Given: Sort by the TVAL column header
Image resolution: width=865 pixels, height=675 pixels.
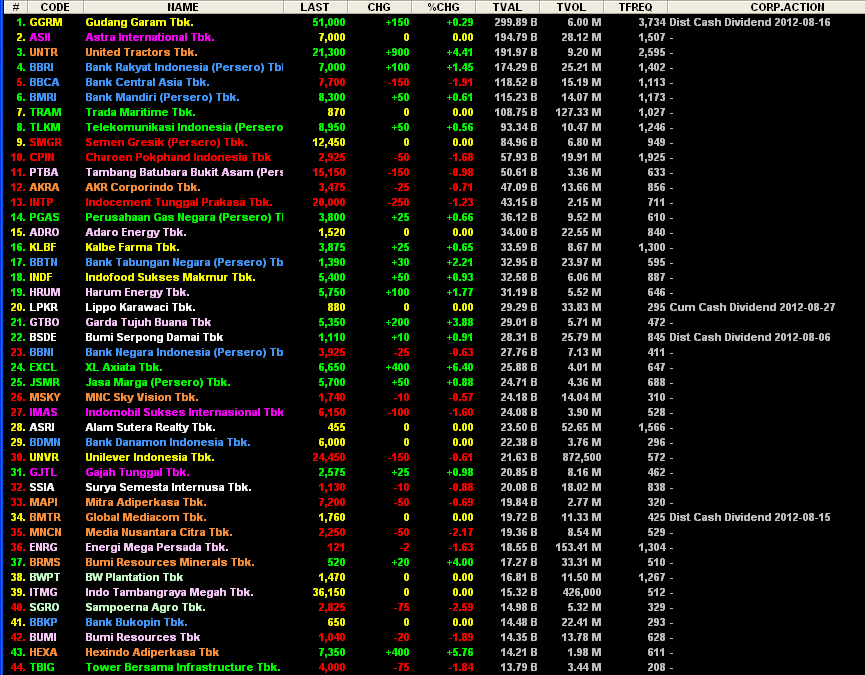Looking at the screenshot, I should 508,7.
